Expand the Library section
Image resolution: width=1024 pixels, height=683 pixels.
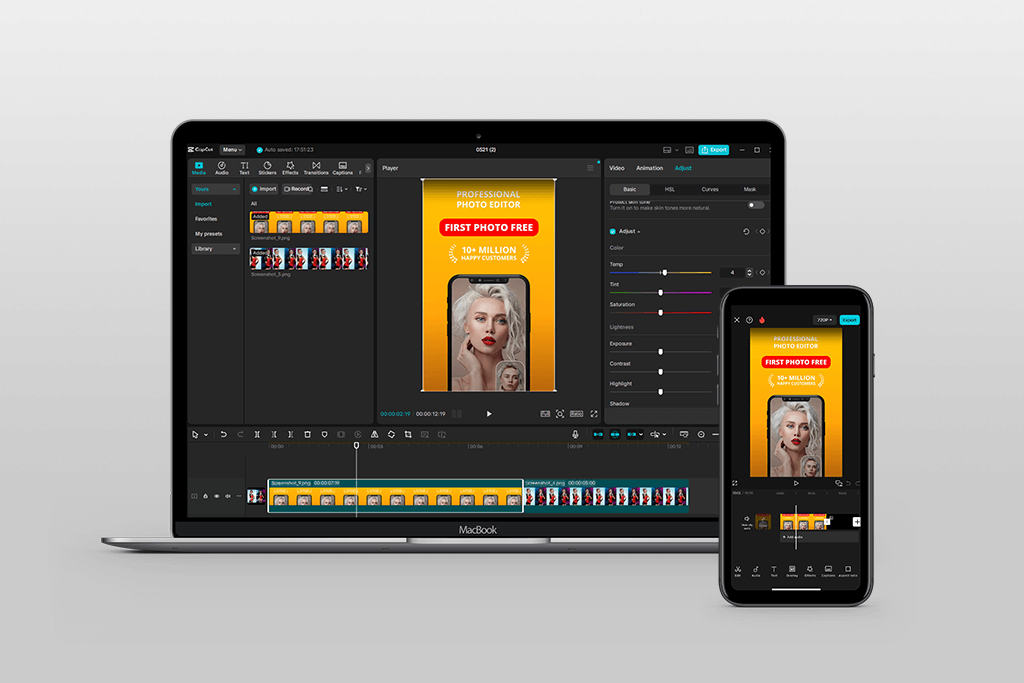point(216,249)
